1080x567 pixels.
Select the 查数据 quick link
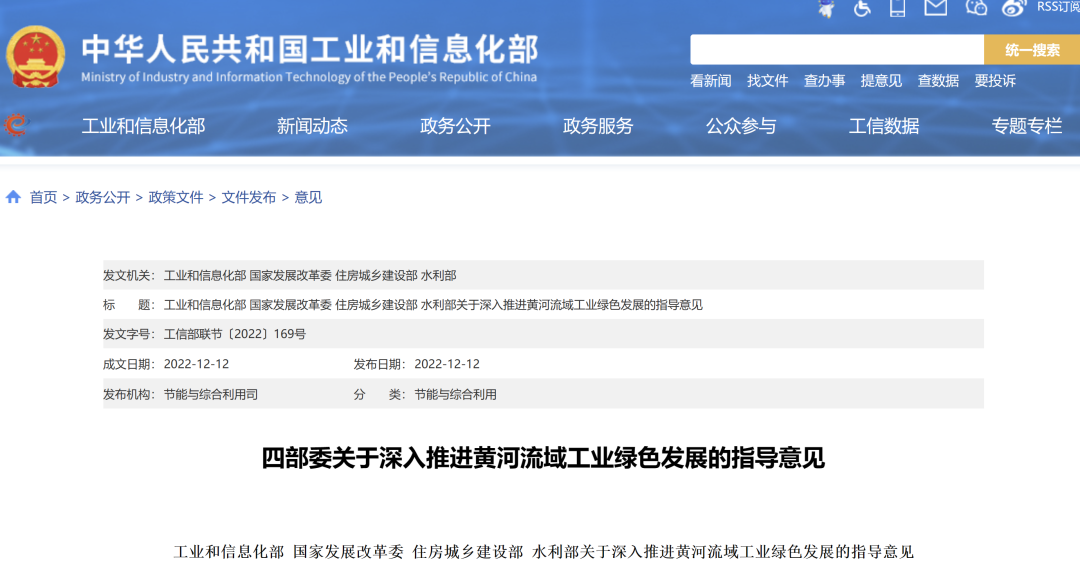coord(938,81)
